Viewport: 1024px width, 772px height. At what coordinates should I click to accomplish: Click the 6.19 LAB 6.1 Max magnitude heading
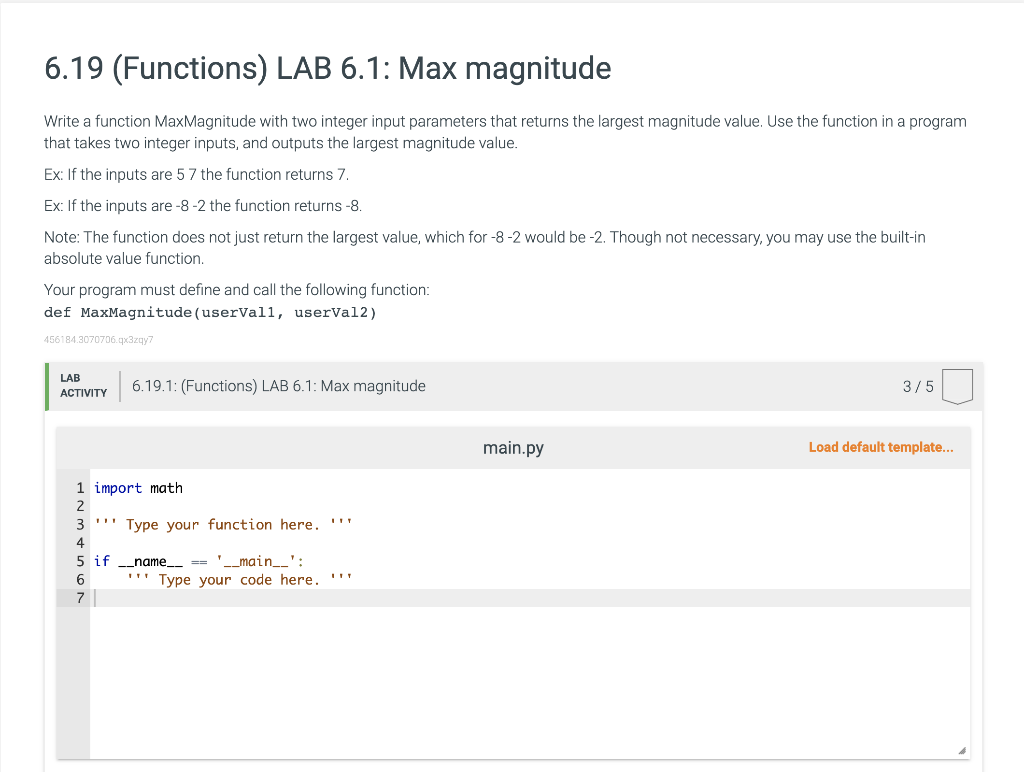(328, 68)
